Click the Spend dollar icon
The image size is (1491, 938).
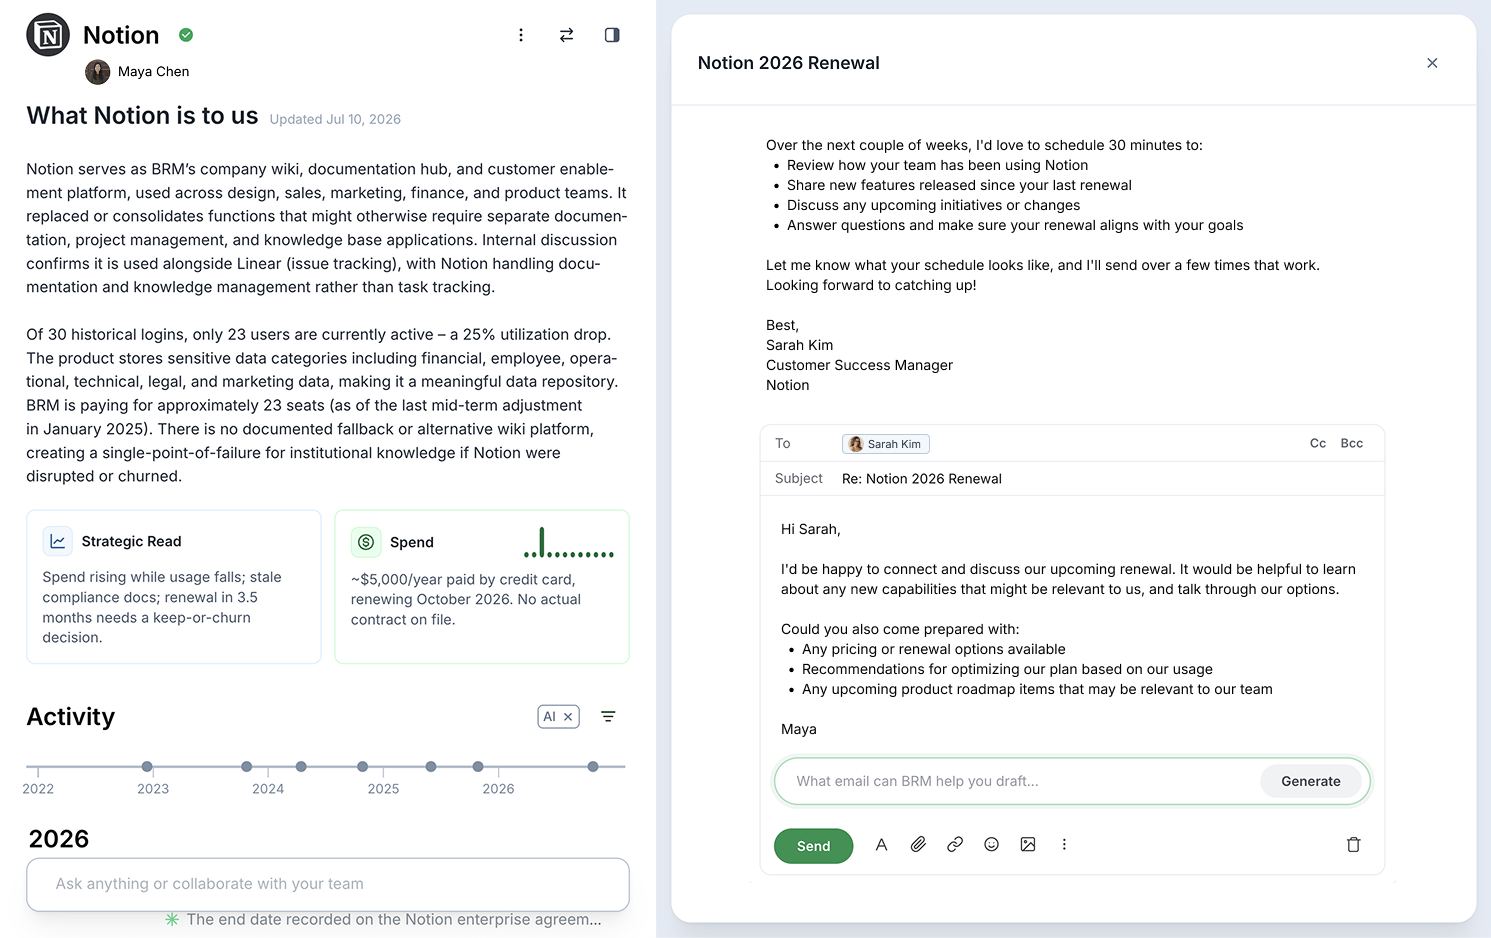pos(366,542)
